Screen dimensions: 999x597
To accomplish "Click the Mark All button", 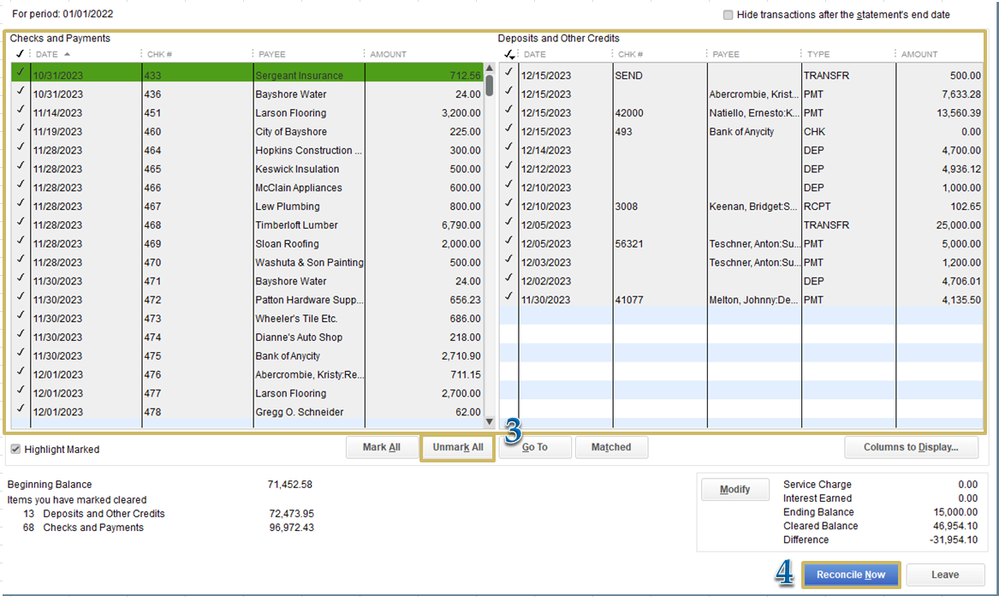I will [382, 447].
